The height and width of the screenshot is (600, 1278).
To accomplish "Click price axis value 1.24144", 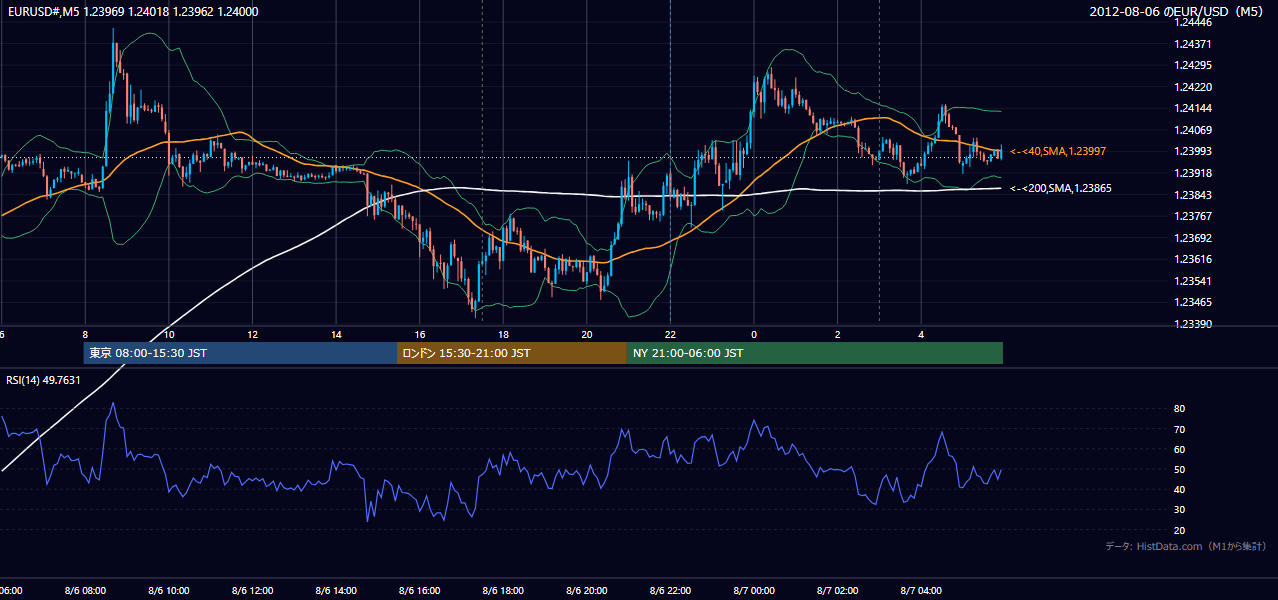I will 1192,108.
